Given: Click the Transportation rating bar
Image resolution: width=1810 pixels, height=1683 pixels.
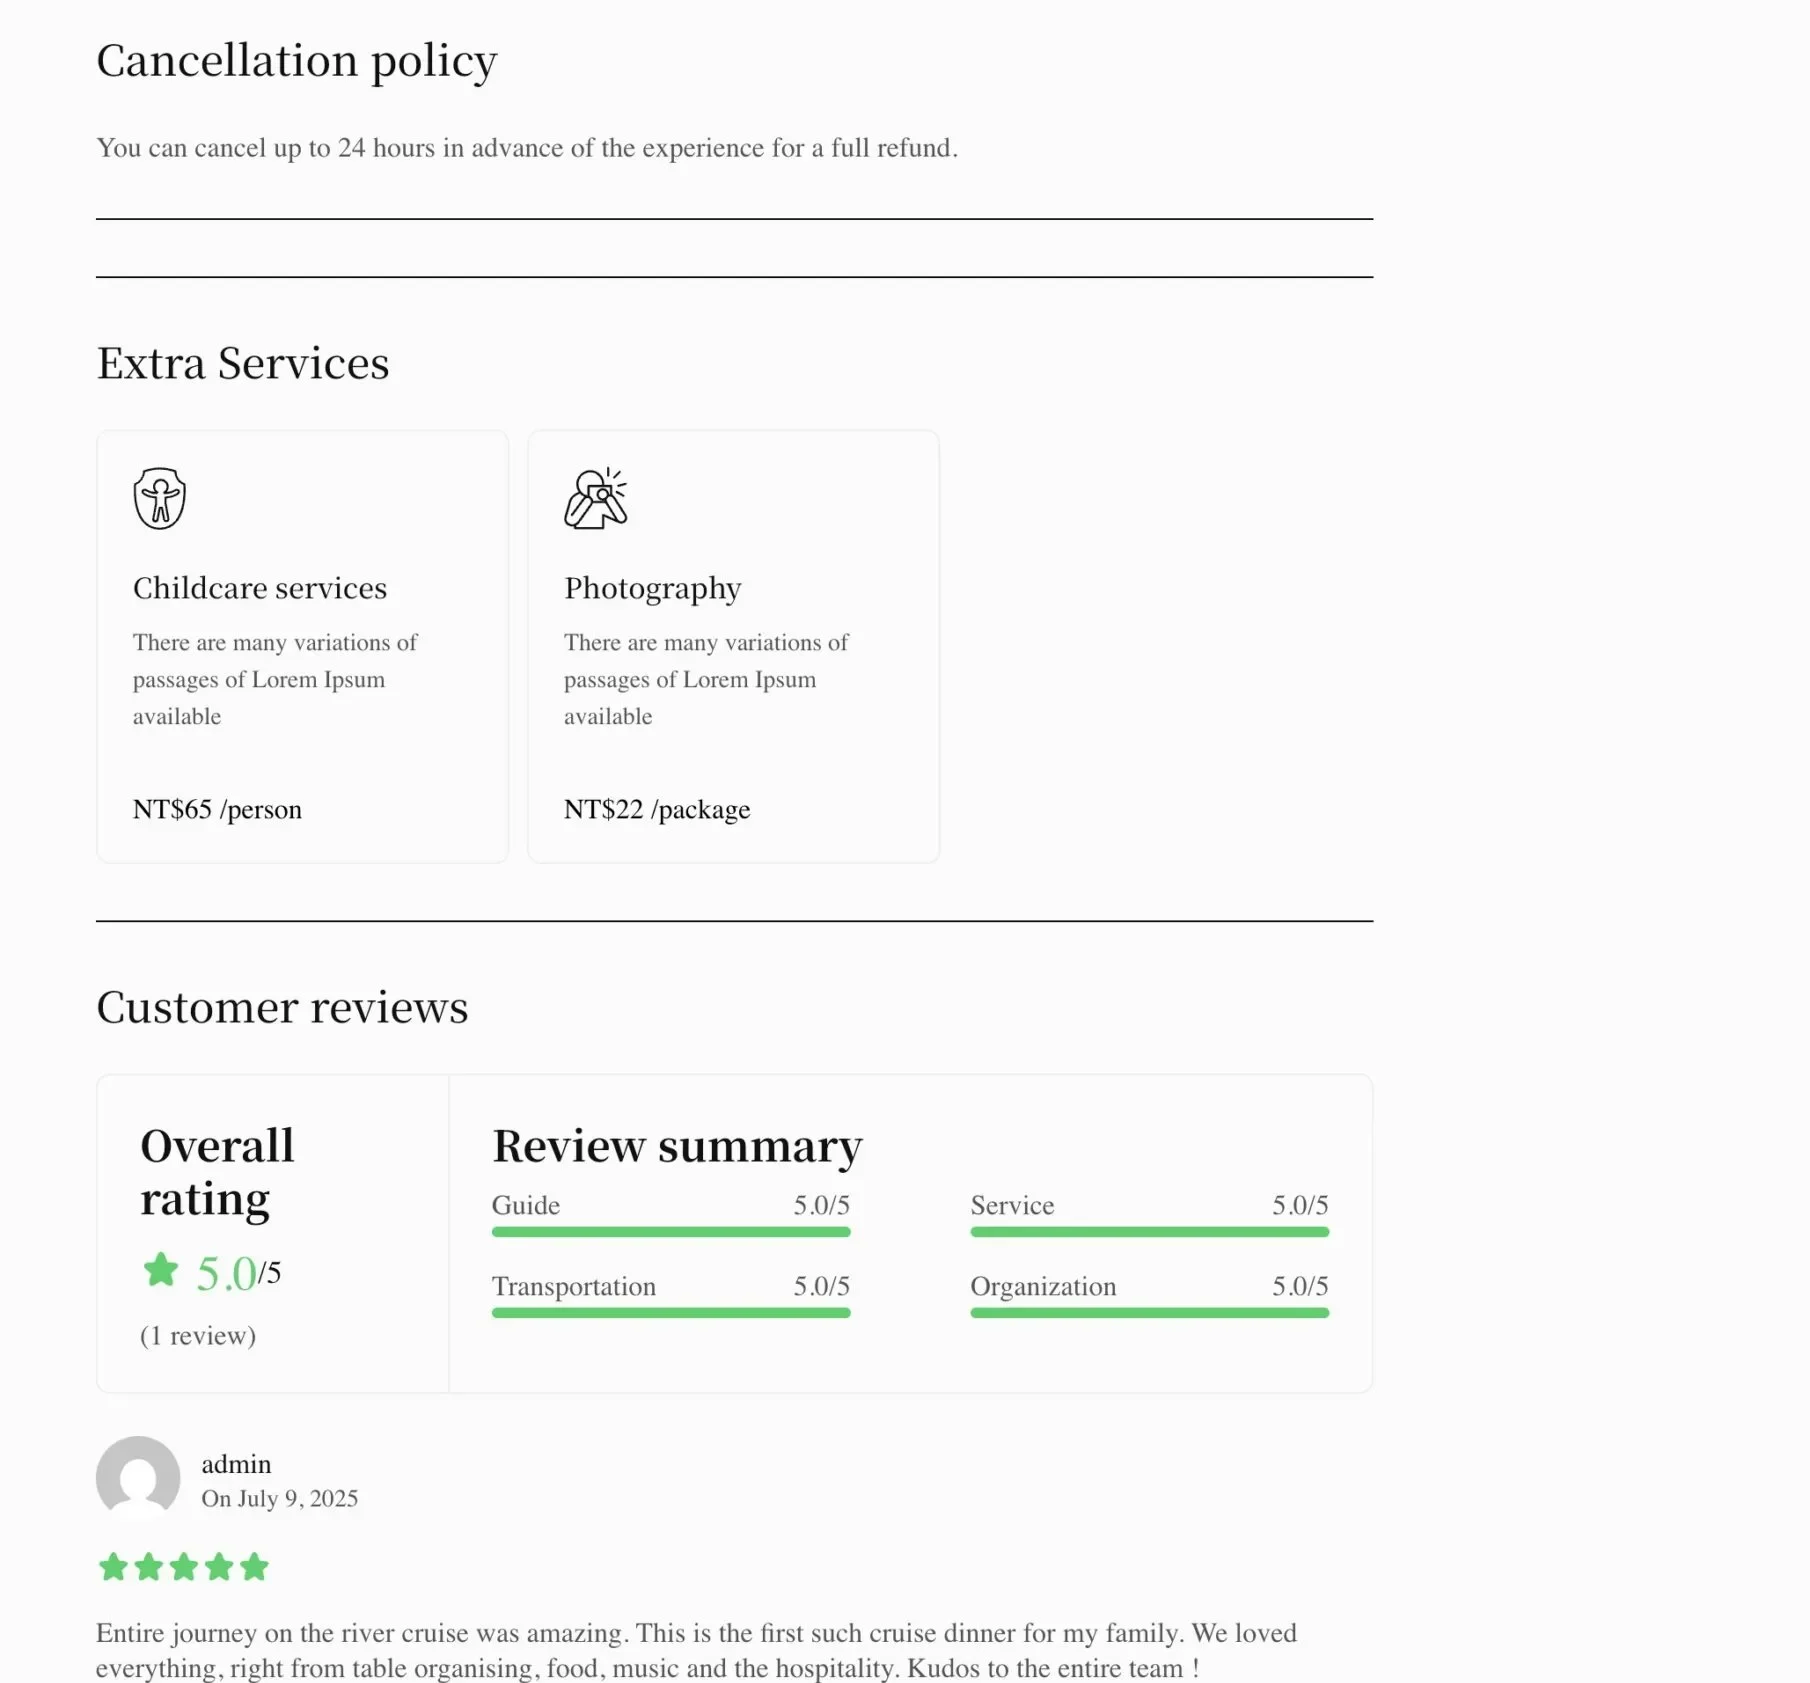Looking at the screenshot, I should (671, 1313).
